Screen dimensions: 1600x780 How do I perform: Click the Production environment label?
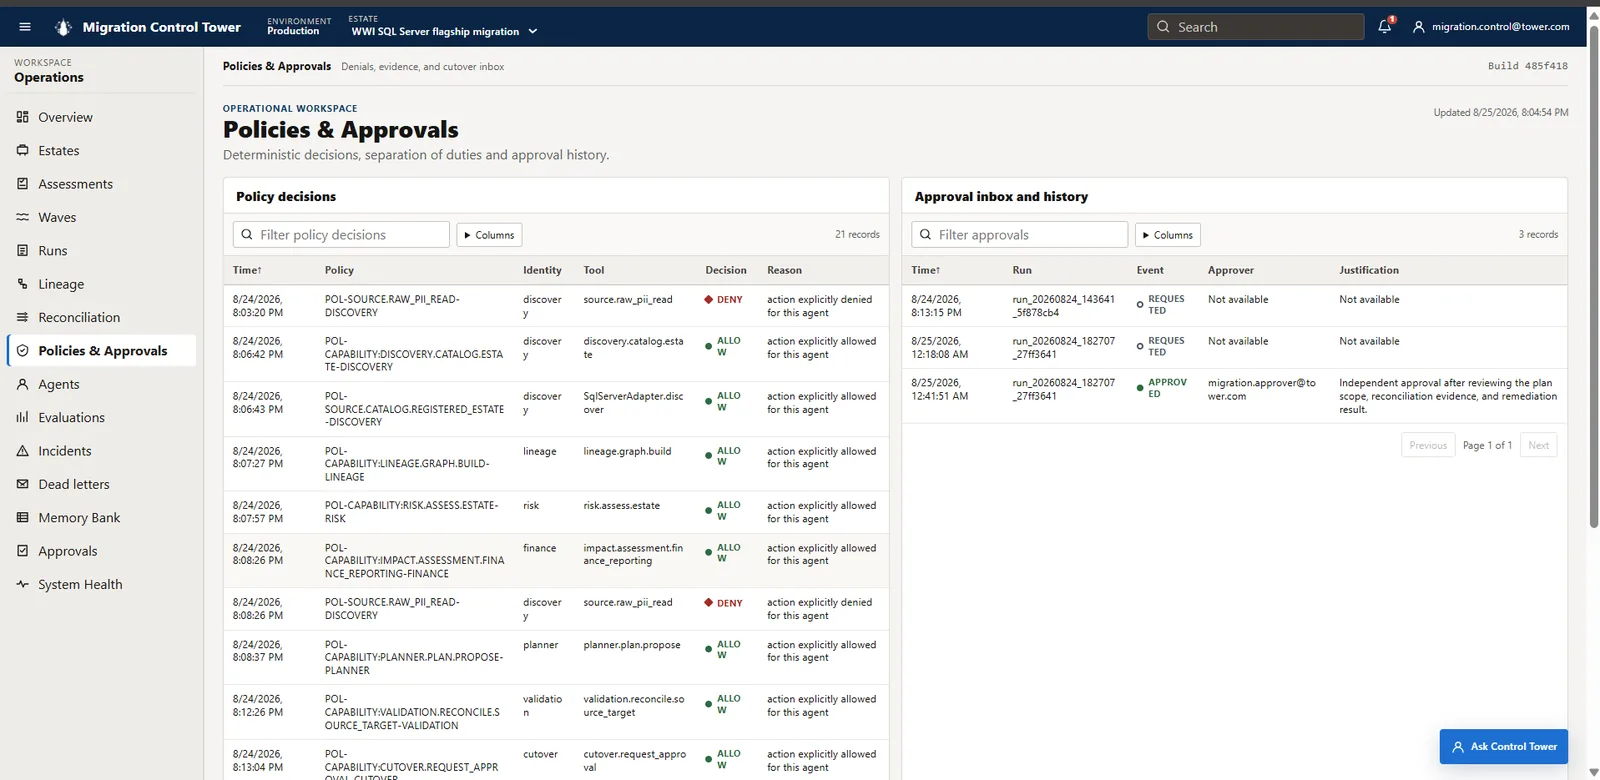[293, 31]
